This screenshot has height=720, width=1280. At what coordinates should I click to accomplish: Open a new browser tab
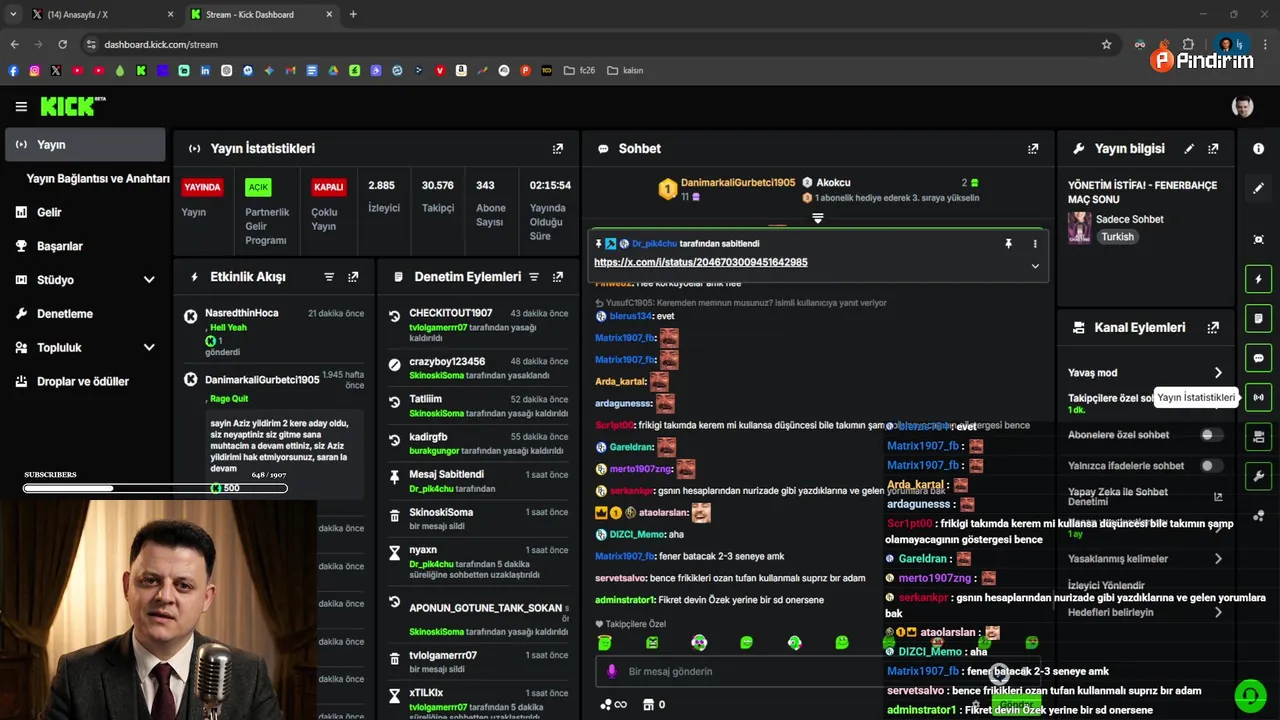click(x=353, y=14)
